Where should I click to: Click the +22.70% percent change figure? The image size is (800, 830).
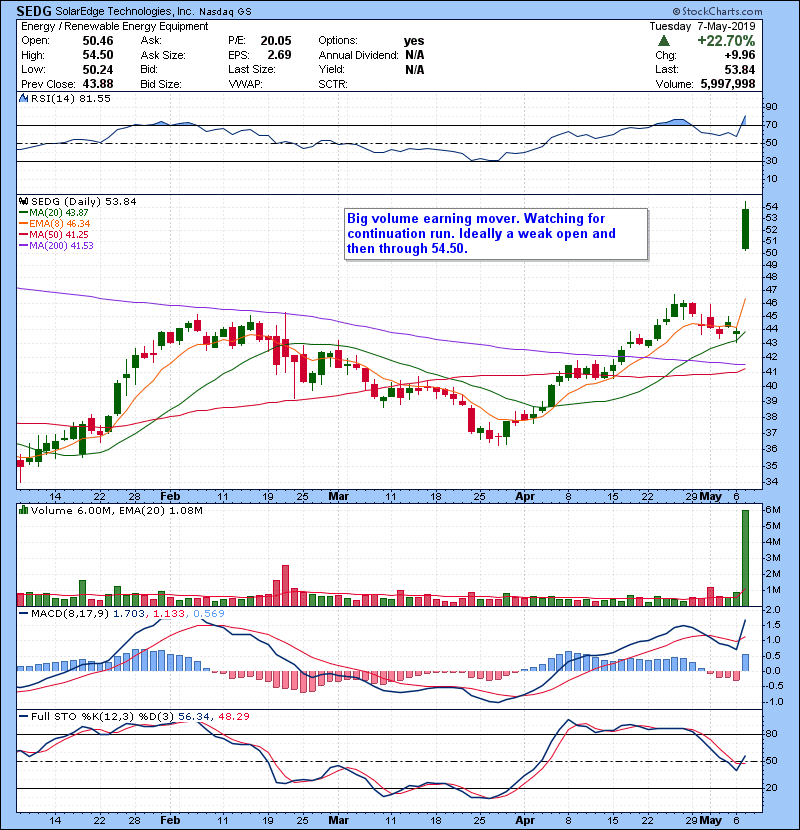(x=726, y=41)
